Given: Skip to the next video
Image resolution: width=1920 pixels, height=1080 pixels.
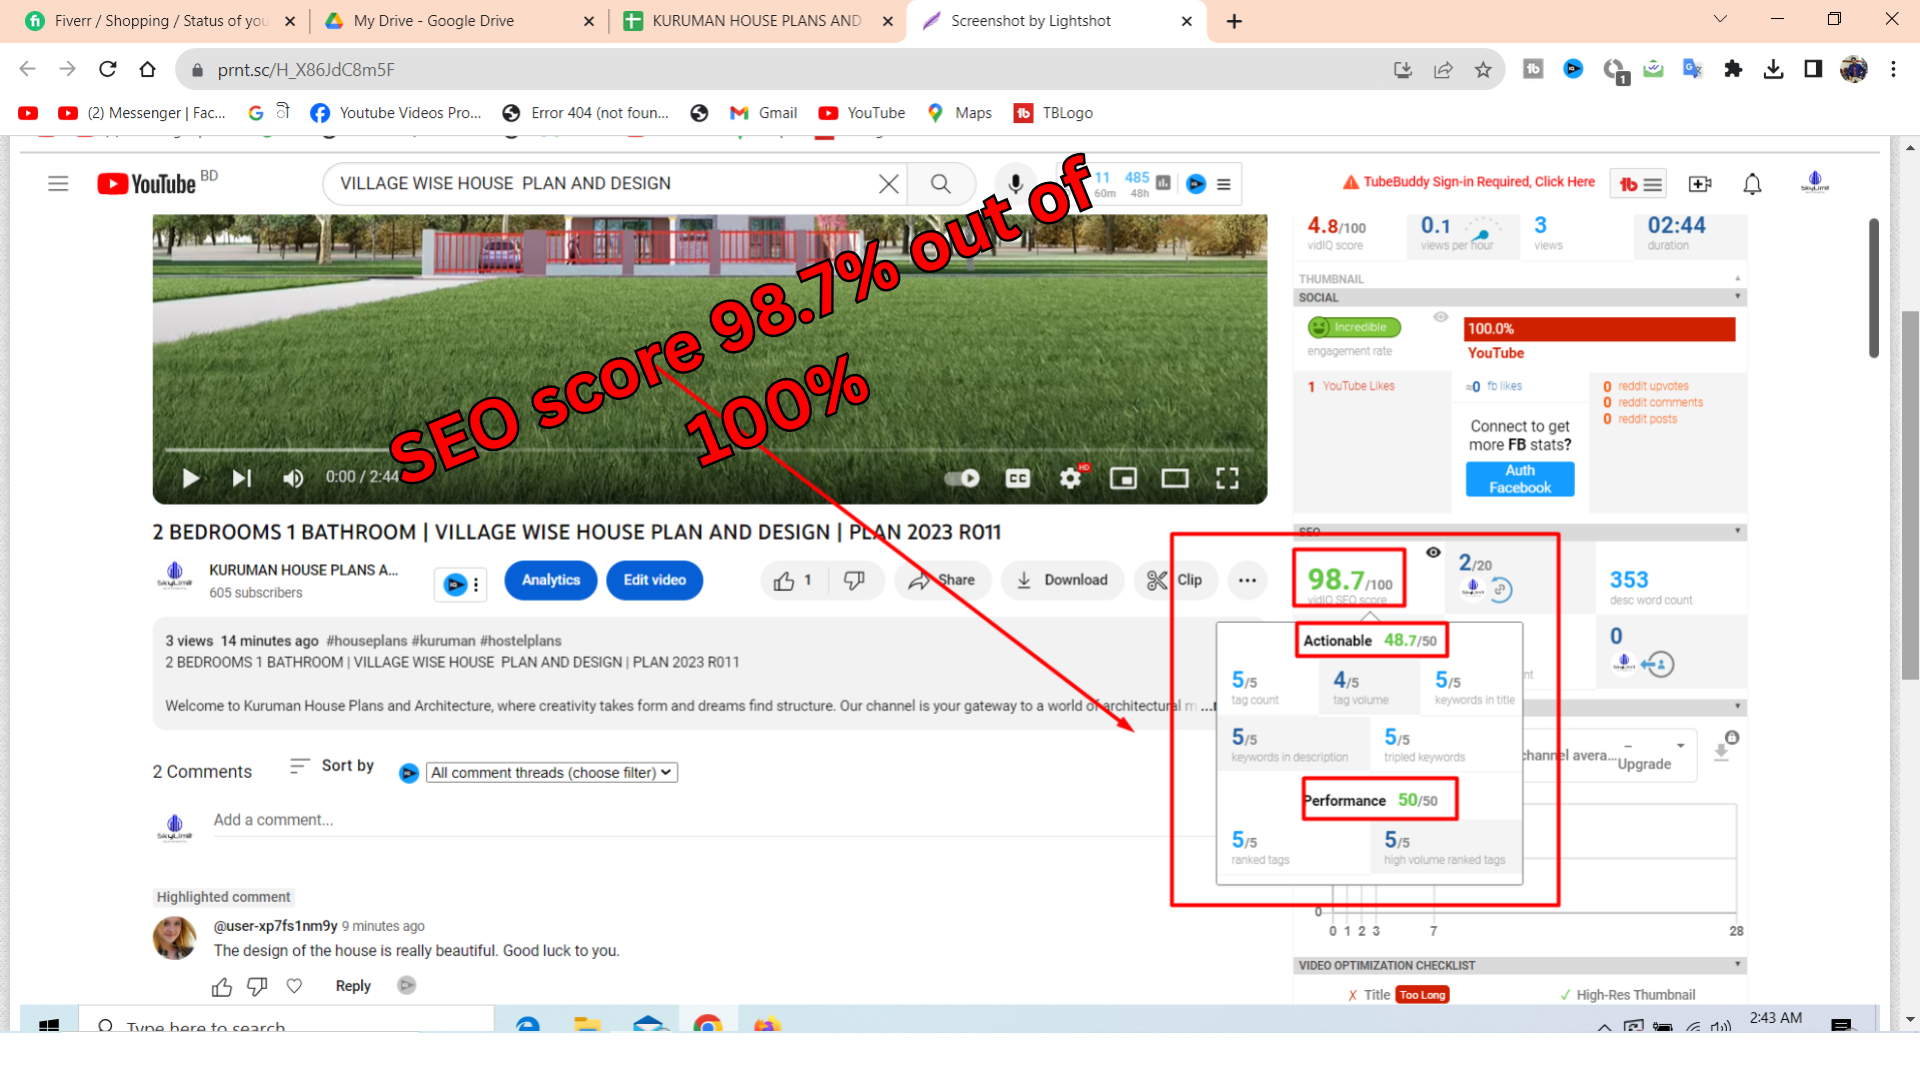Looking at the screenshot, I should point(241,478).
